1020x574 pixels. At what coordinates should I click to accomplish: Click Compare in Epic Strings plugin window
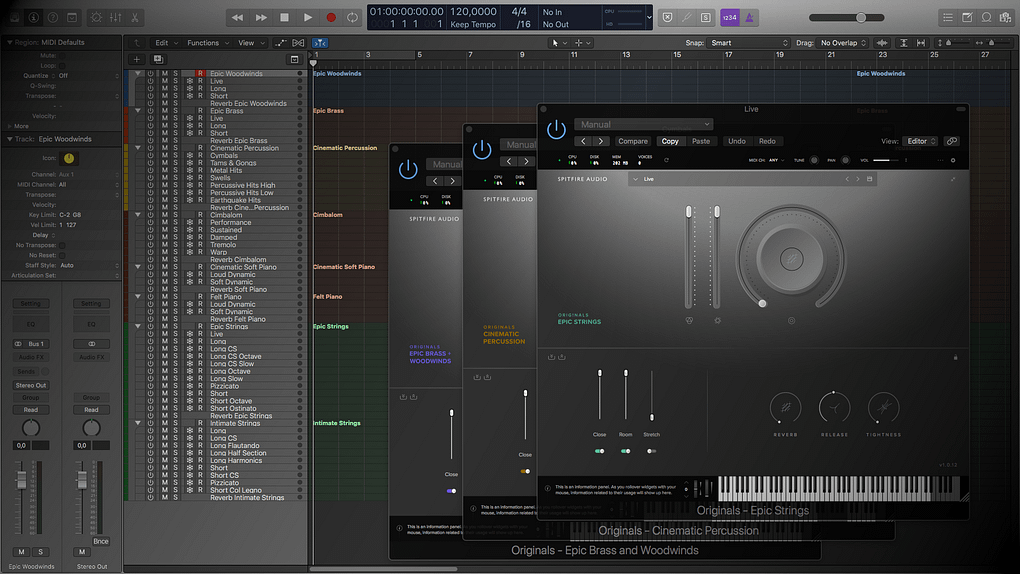[633, 141]
